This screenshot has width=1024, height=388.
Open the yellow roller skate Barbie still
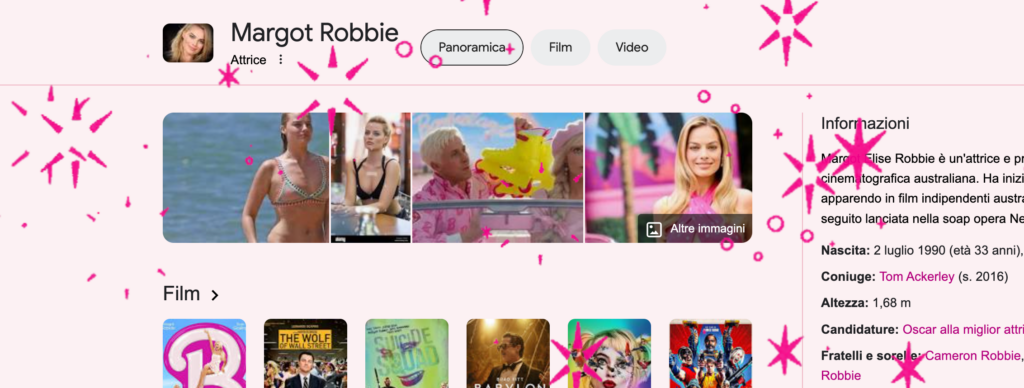(498, 178)
